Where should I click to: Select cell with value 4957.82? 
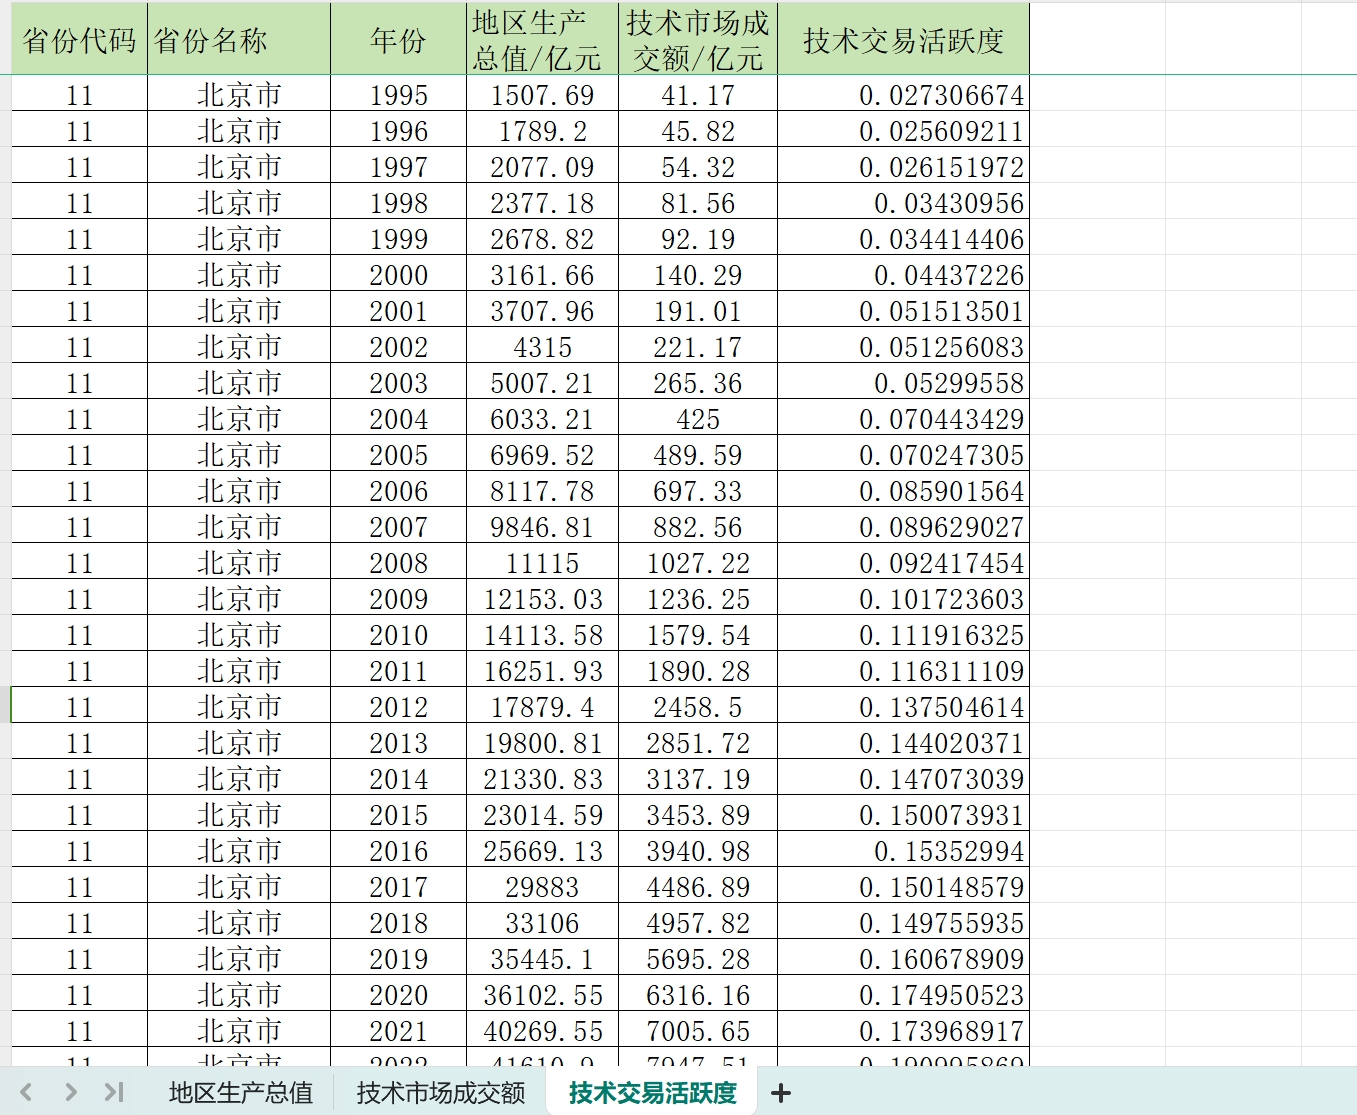point(698,923)
